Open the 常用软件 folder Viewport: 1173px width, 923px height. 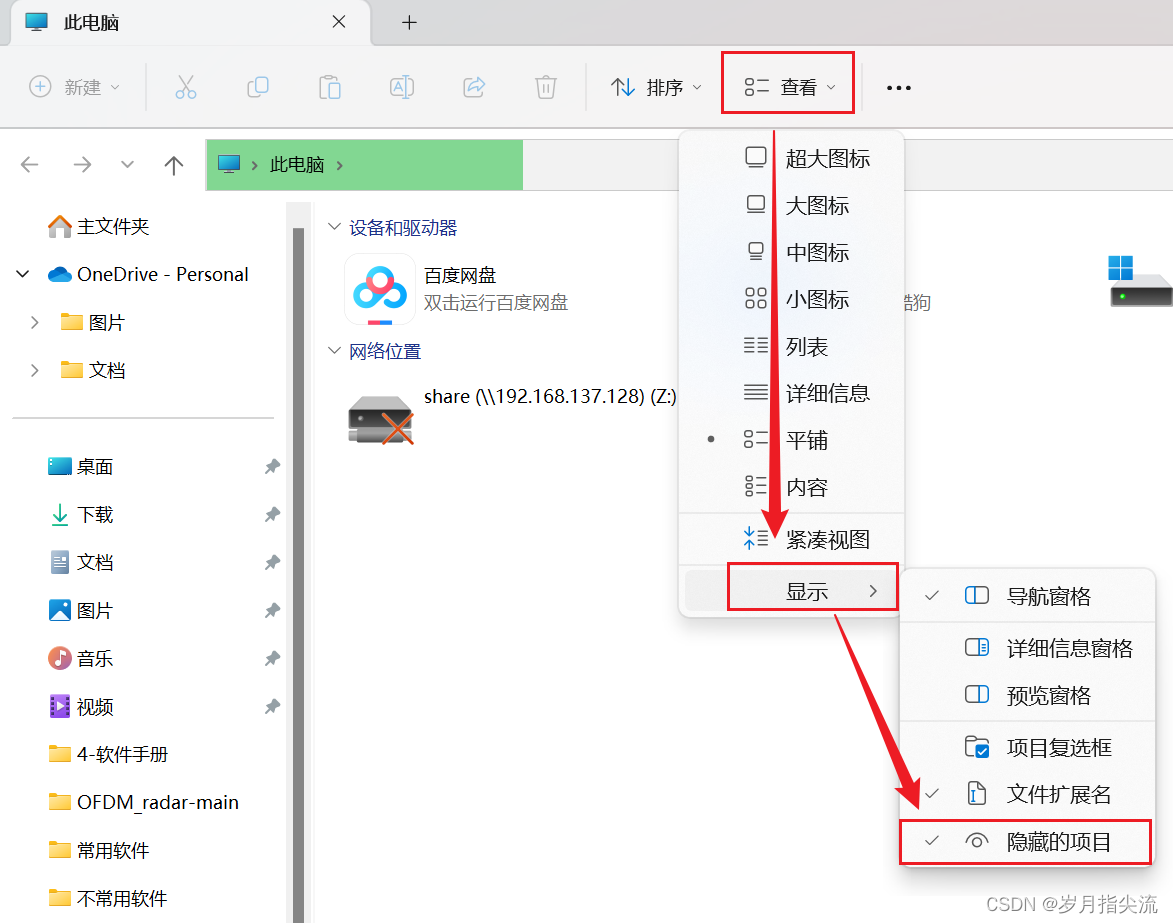point(99,850)
